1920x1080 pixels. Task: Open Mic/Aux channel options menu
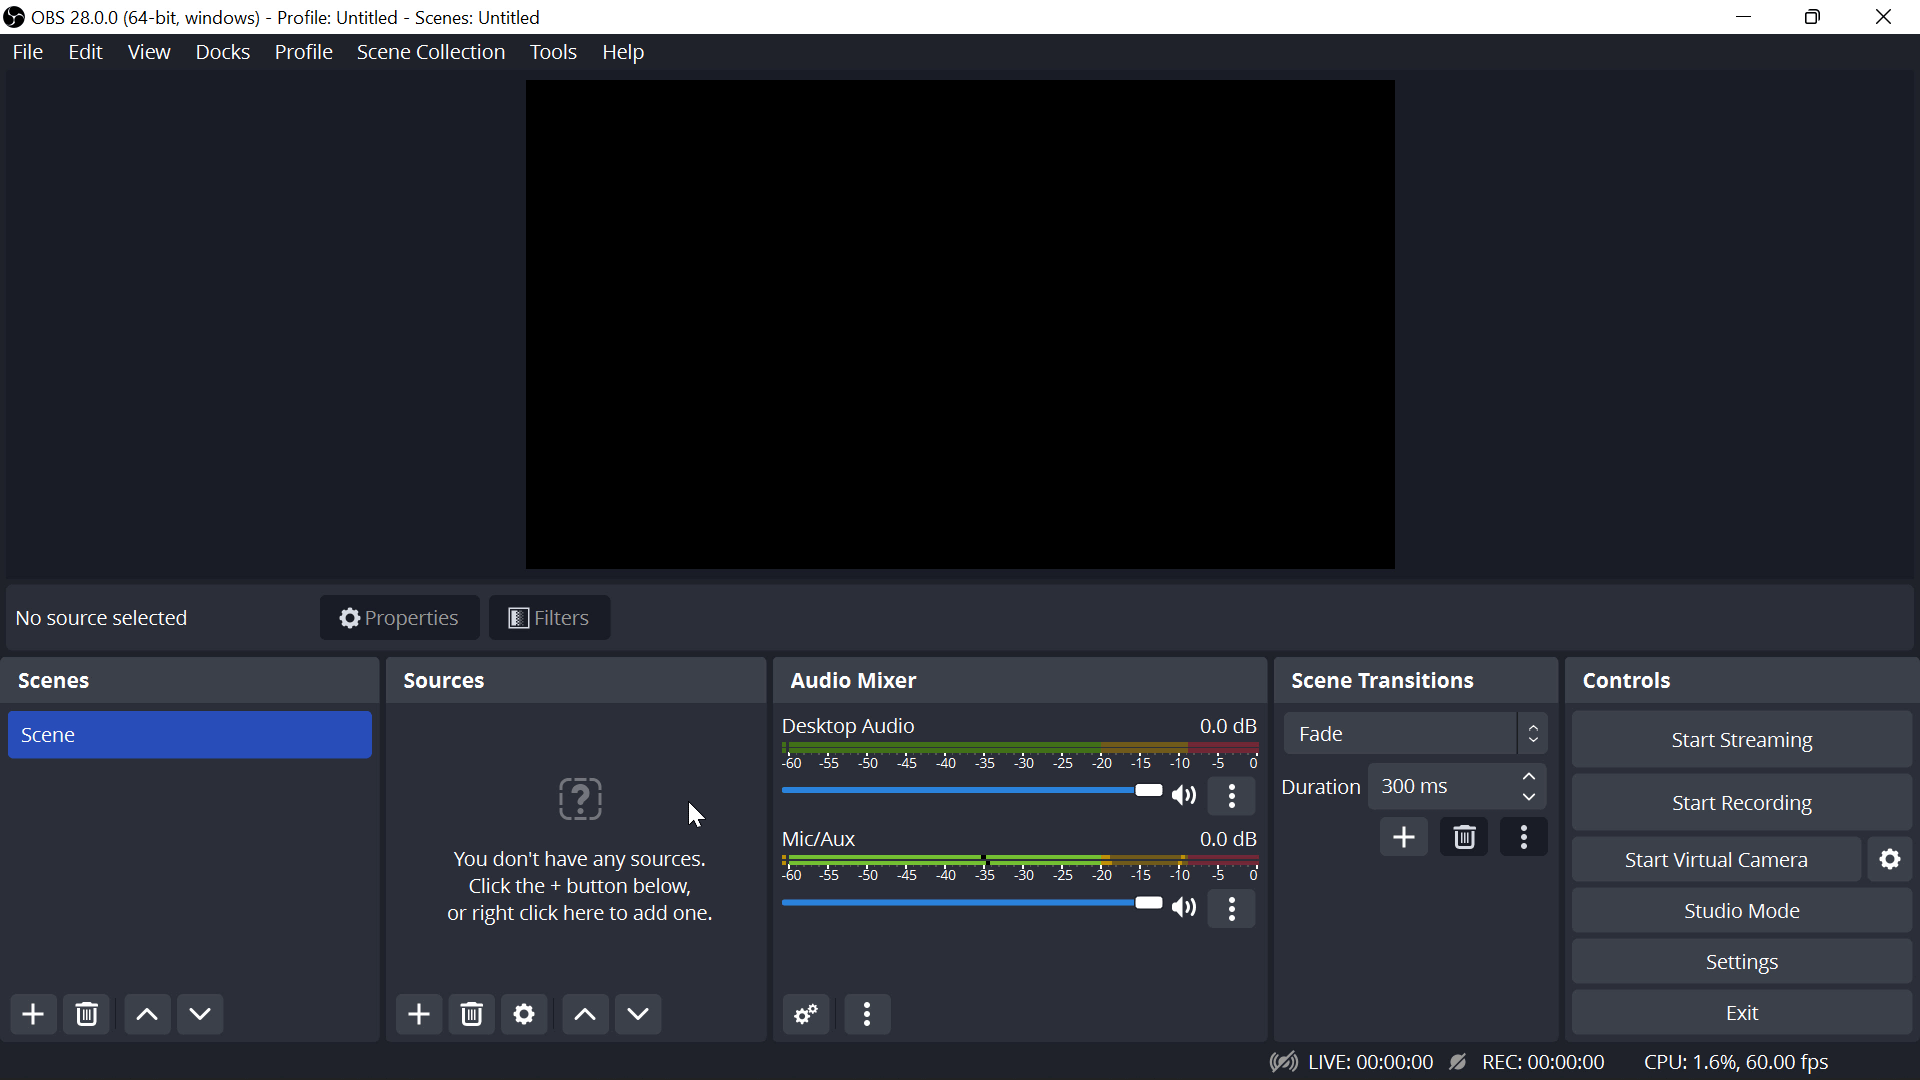(x=1232, y=907)
